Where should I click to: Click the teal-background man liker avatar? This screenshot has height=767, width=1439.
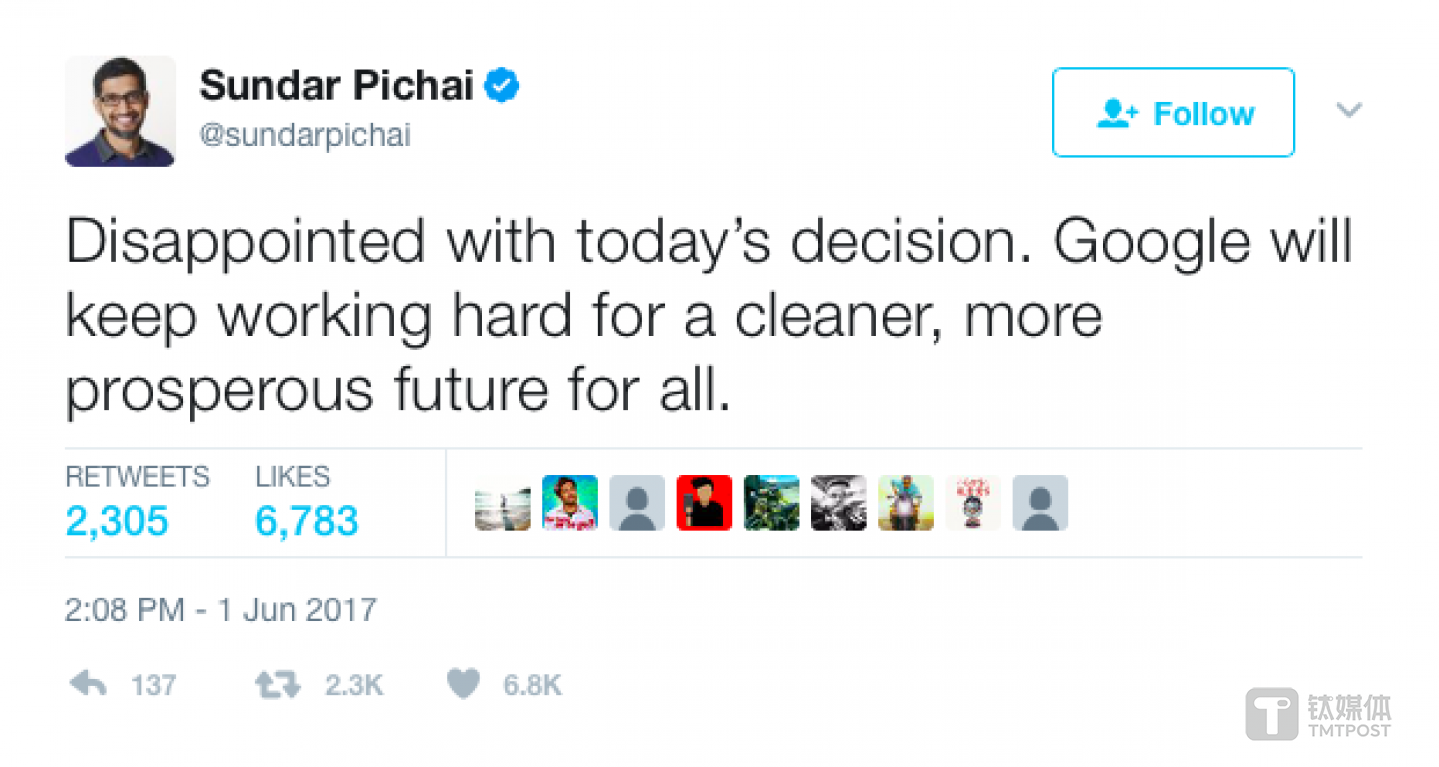coord(570,503)
